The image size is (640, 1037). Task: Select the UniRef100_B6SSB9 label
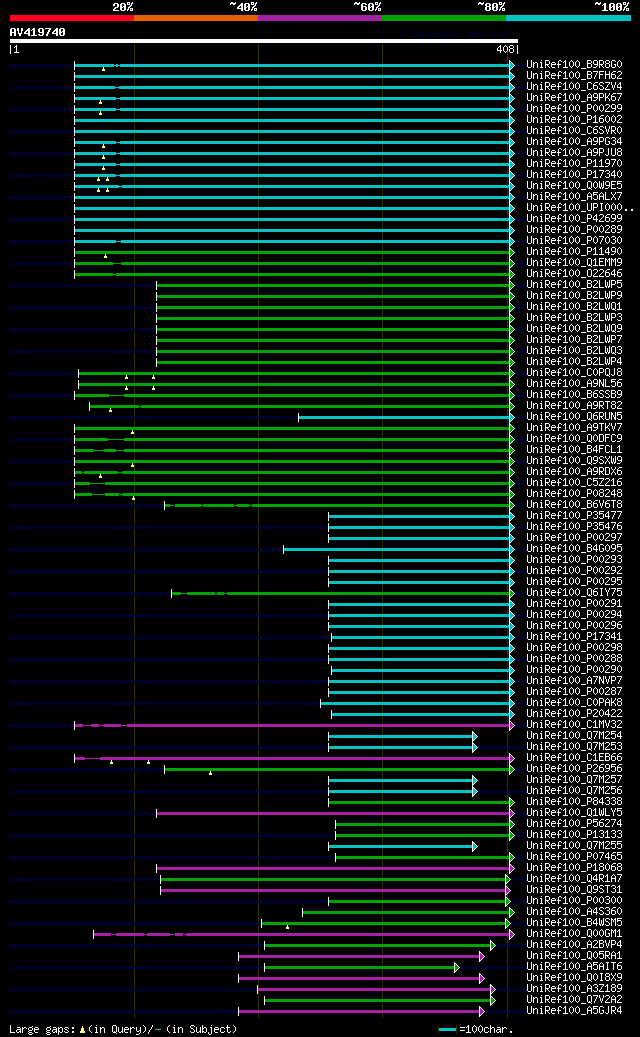point(574,395)
